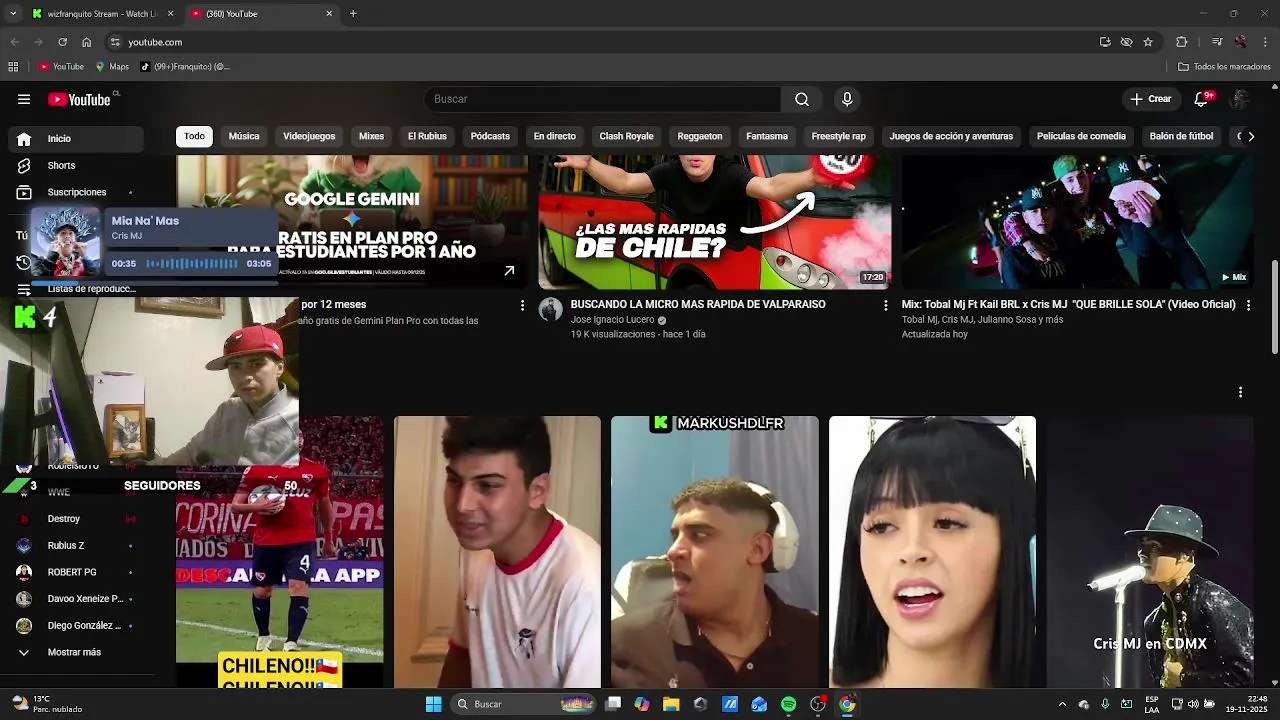Image resolution: width=1280 pixels, height=720 pixels.
Task: Start voice search with the microphone
Action: [847, 99]
